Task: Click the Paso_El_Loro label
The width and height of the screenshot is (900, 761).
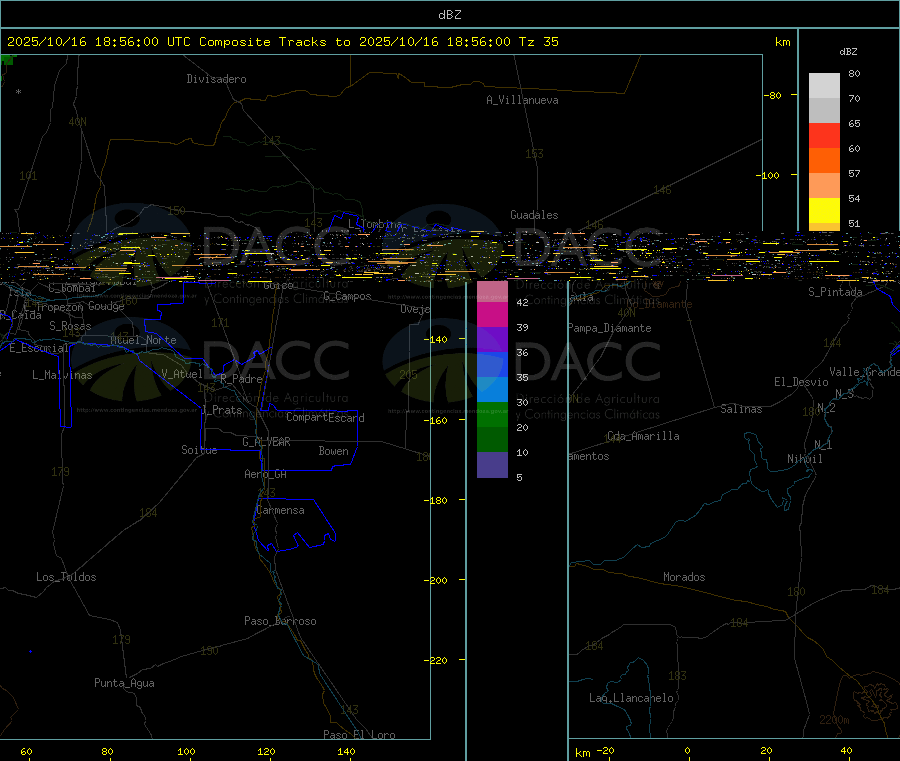Action: [359, 735]
